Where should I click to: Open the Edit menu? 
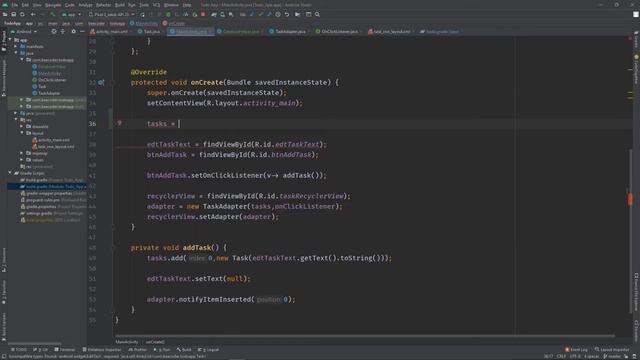pos(25,5)
